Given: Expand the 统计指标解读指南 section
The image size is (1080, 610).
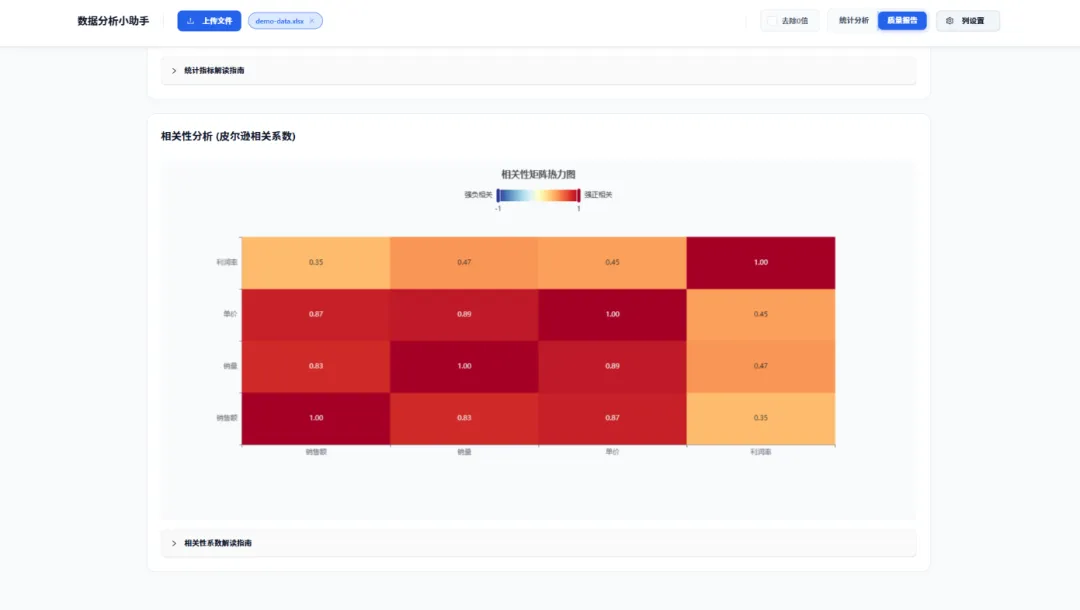Looking at the screenshot, I should tap(538, 70).
